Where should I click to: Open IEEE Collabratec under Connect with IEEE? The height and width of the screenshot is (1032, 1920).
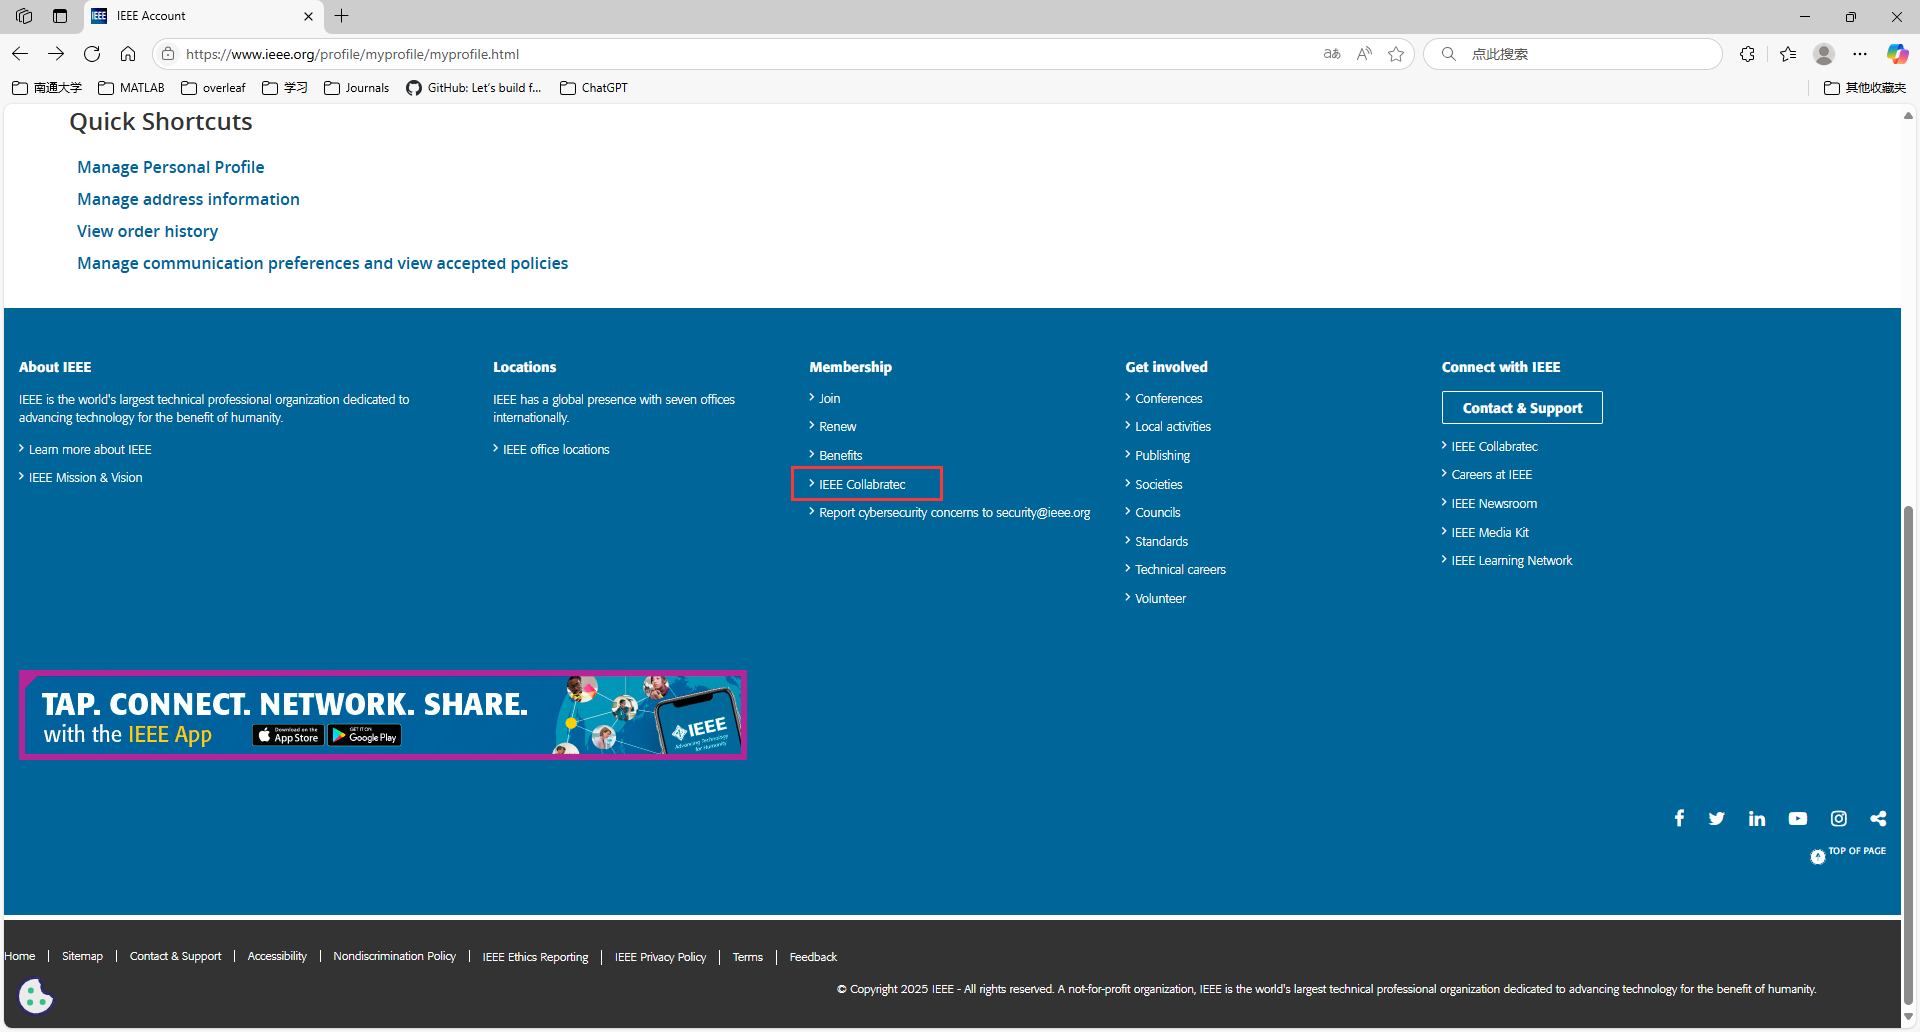(1494, 446)
